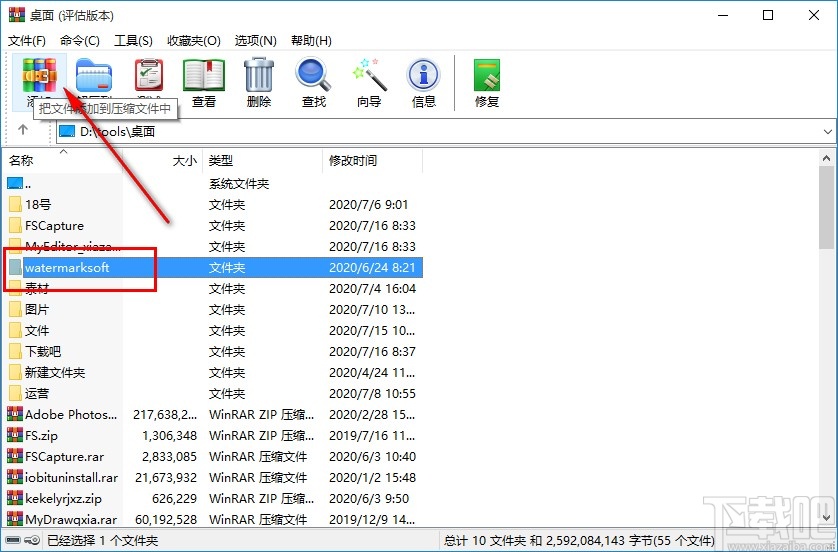Maximize the WinRAR window
The image size is (838, 552).
[768, 15]
